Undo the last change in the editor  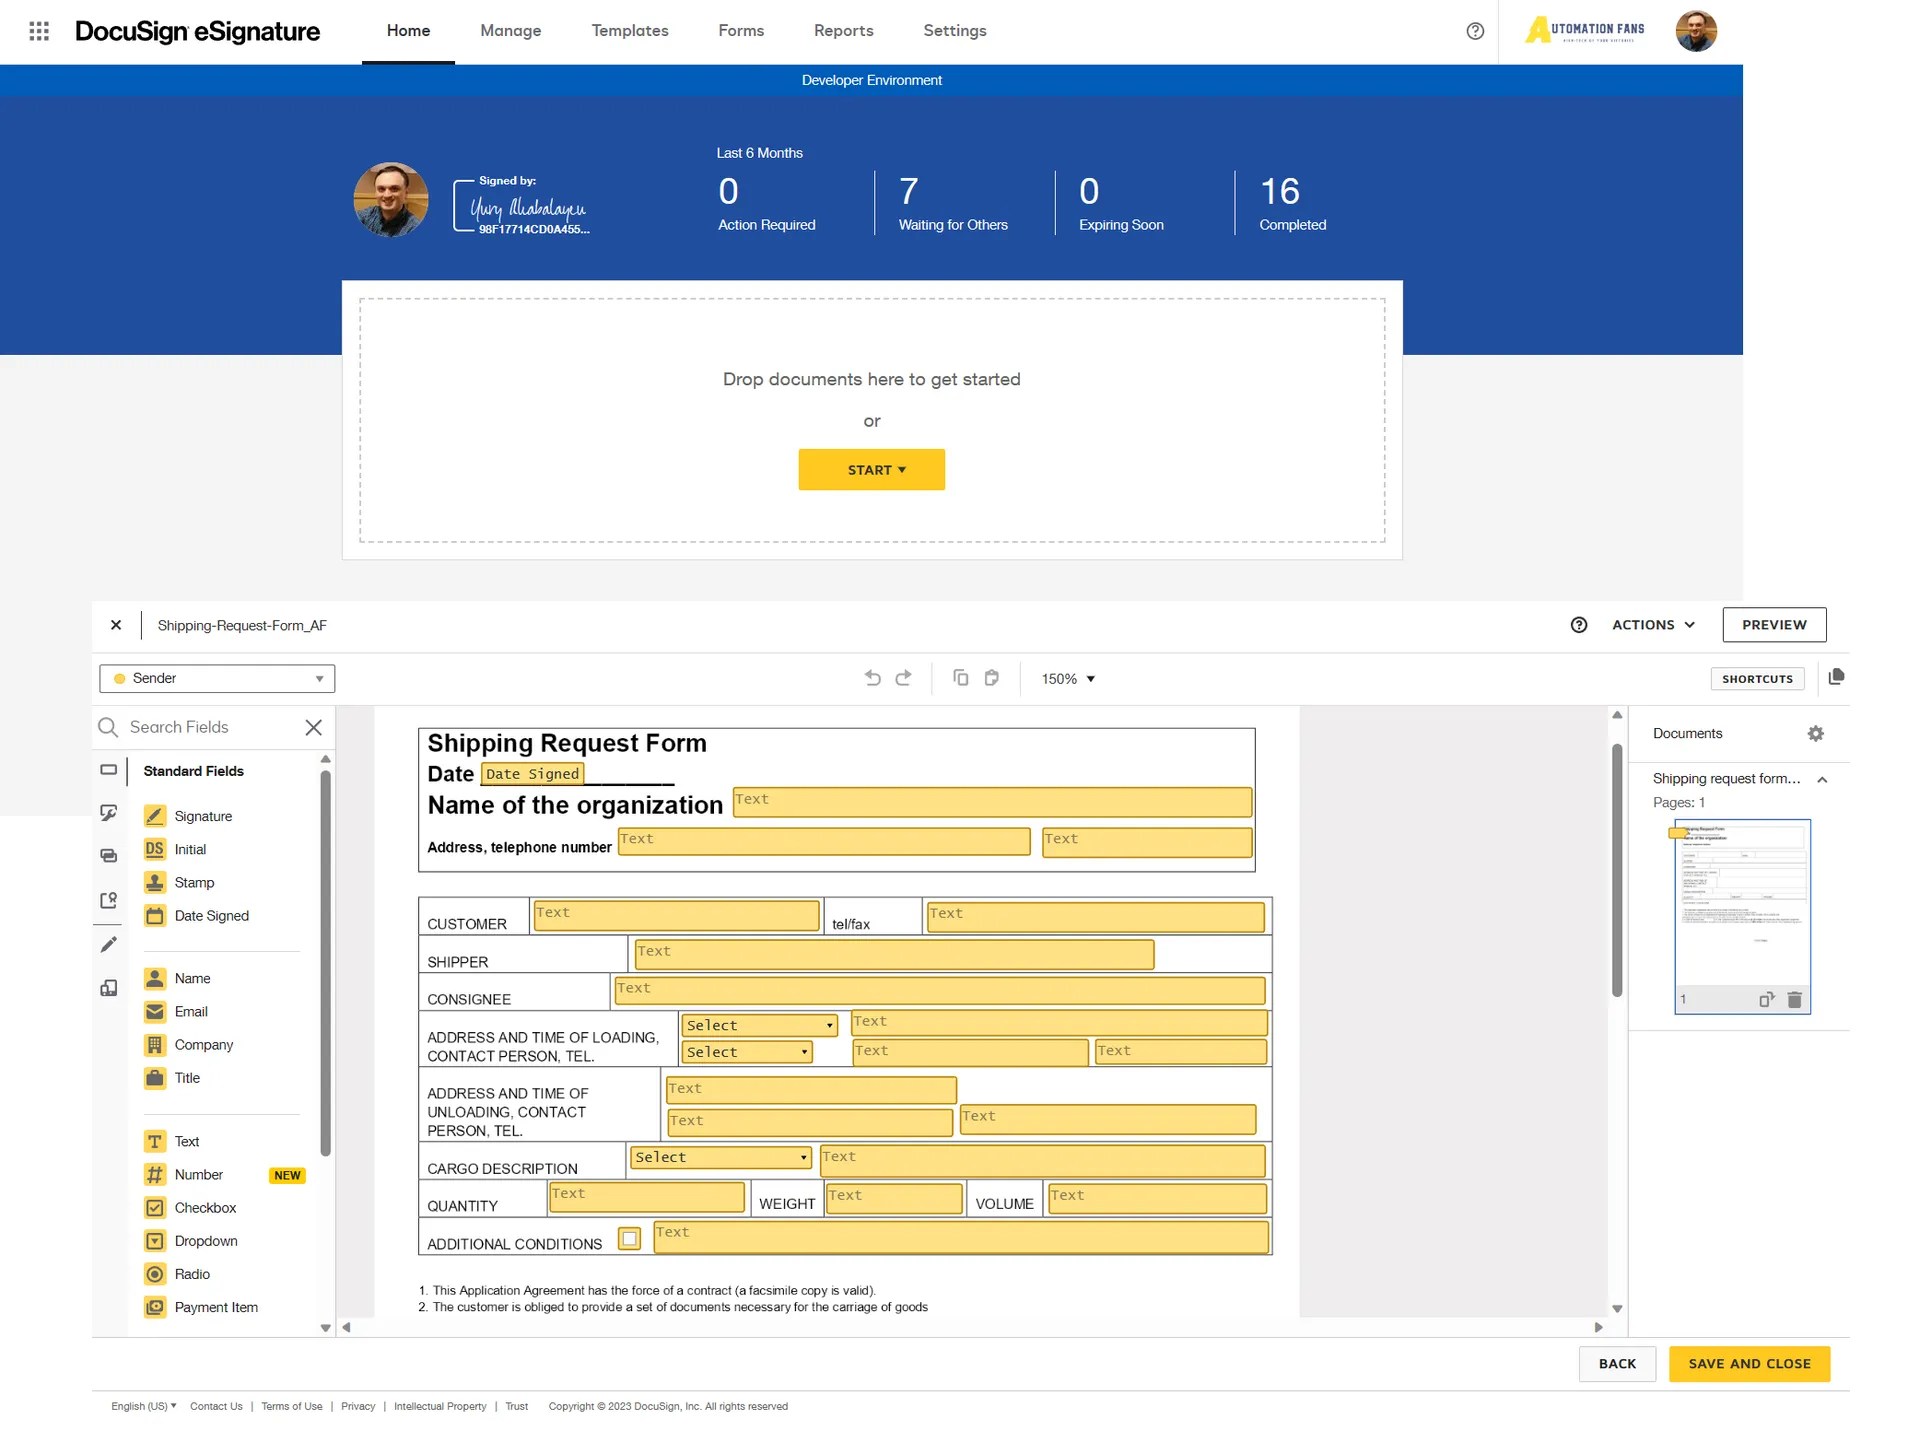click(x=872, y=677)
